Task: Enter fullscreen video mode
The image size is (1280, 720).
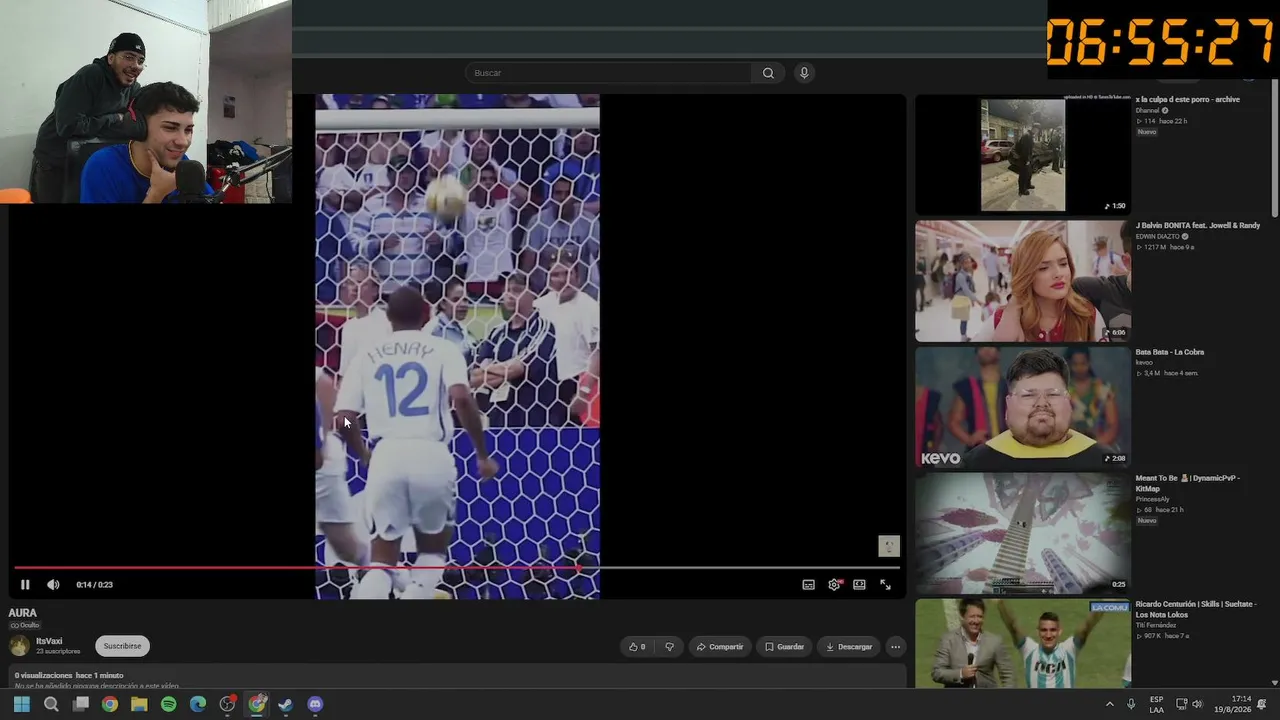Action: pyautogui.click(x=885, y=585)
